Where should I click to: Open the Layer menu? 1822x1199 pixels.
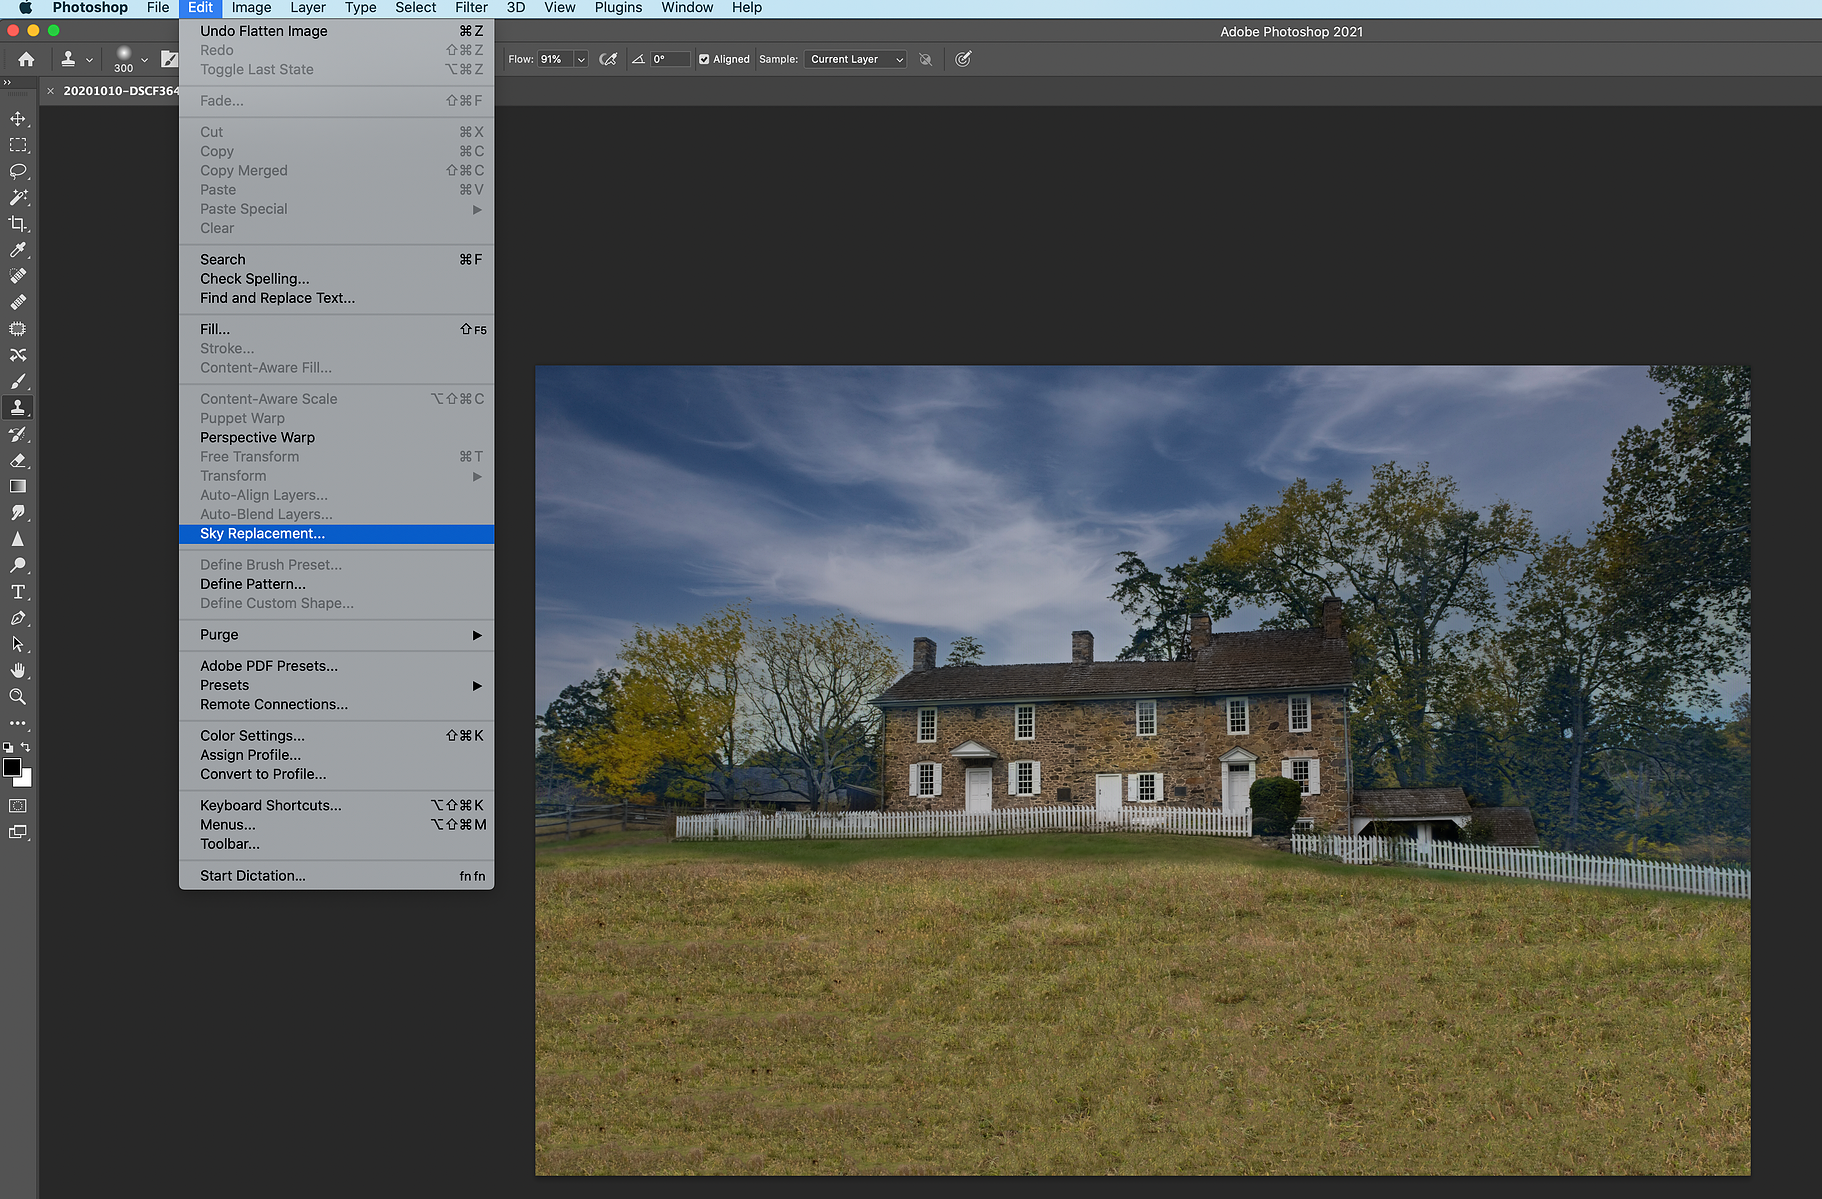coord(308,8)
